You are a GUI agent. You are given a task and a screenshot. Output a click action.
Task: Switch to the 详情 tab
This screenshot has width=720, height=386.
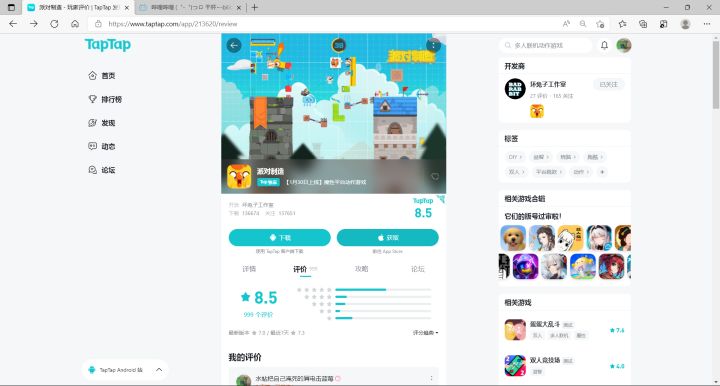(249, 269)
